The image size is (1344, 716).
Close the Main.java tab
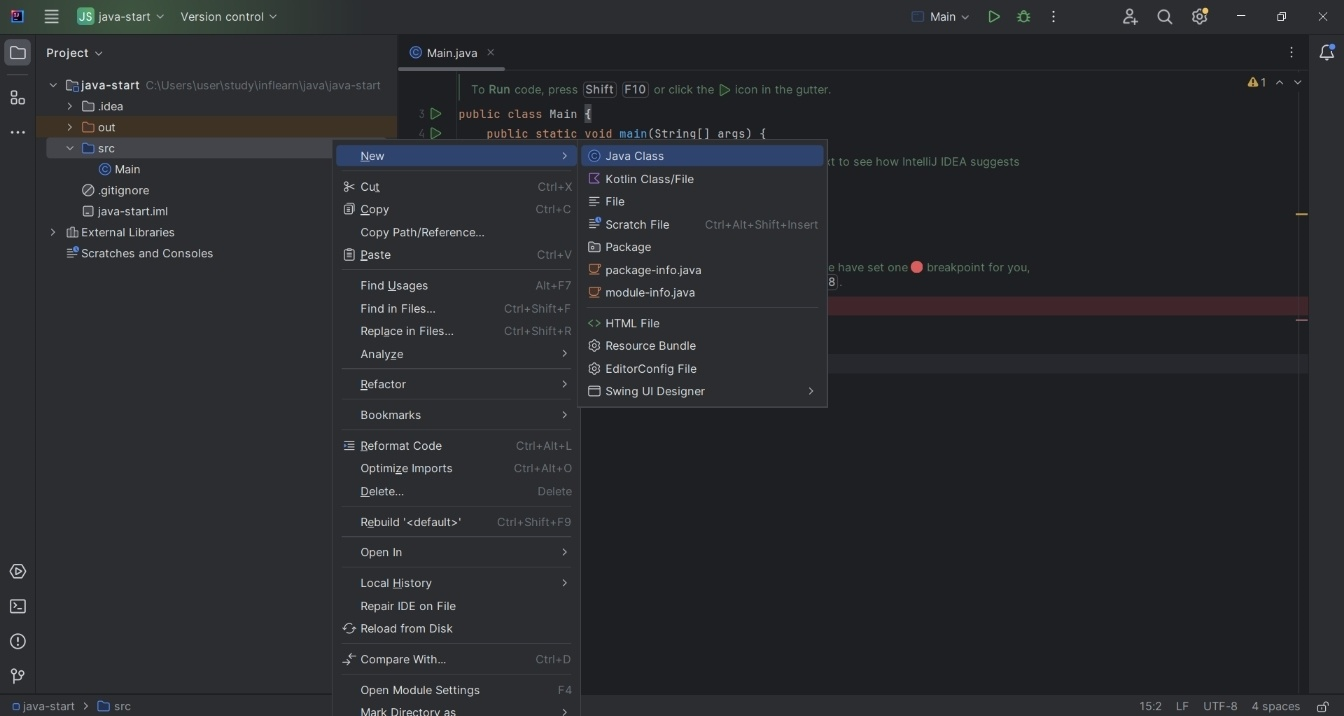pyautogui.click(x=490, y=53)
